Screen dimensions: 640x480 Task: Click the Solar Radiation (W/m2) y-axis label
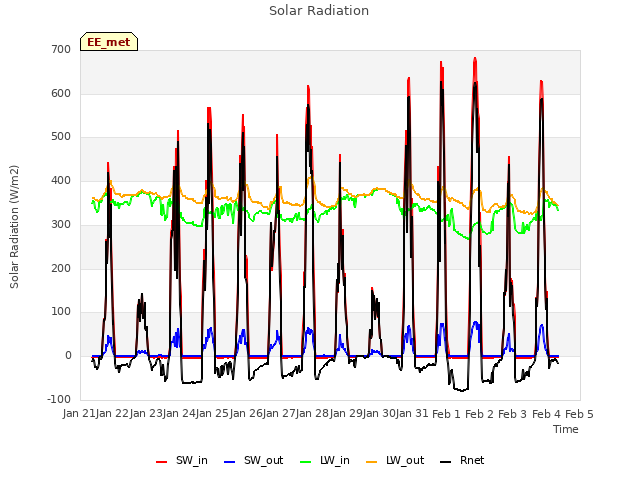tap(14, 227)
